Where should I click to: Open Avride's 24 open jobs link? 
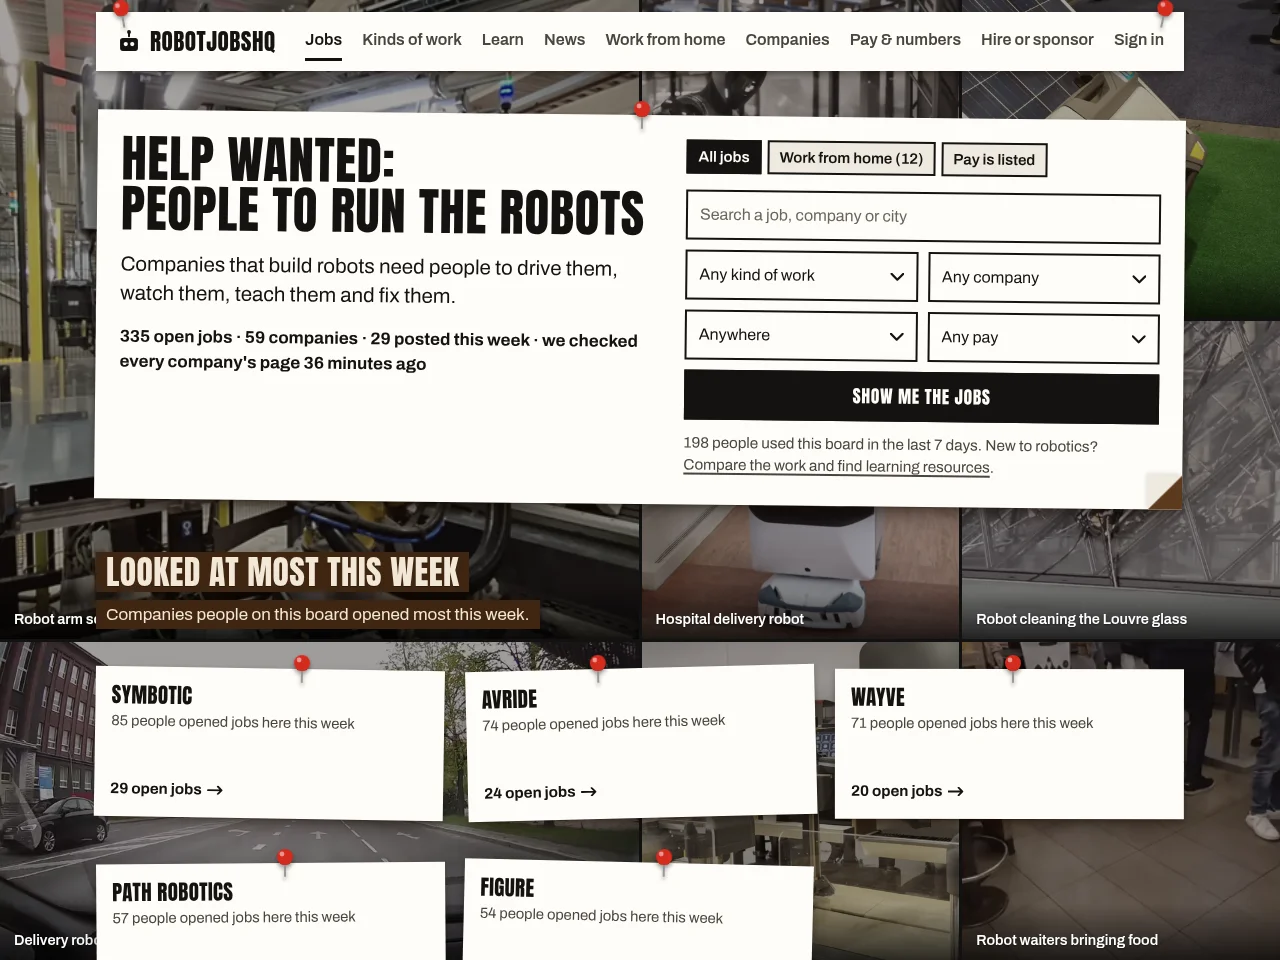540,792
